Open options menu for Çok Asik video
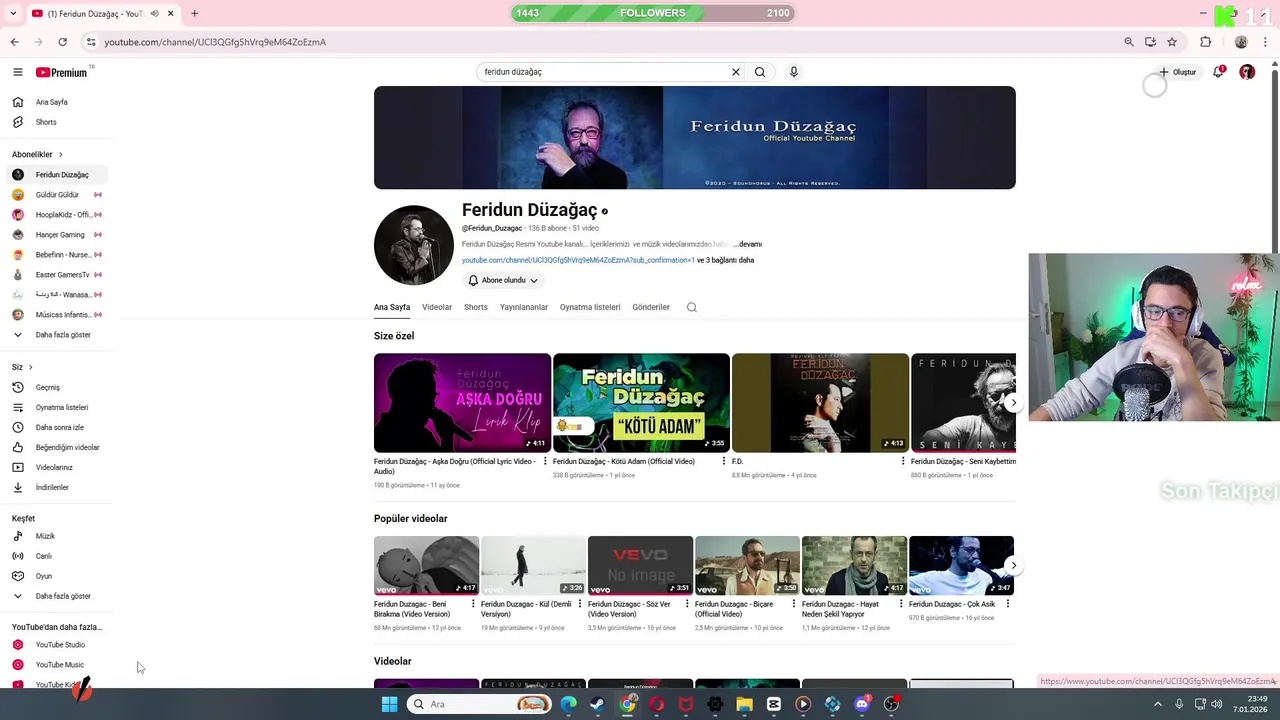 click(1008, 604)
